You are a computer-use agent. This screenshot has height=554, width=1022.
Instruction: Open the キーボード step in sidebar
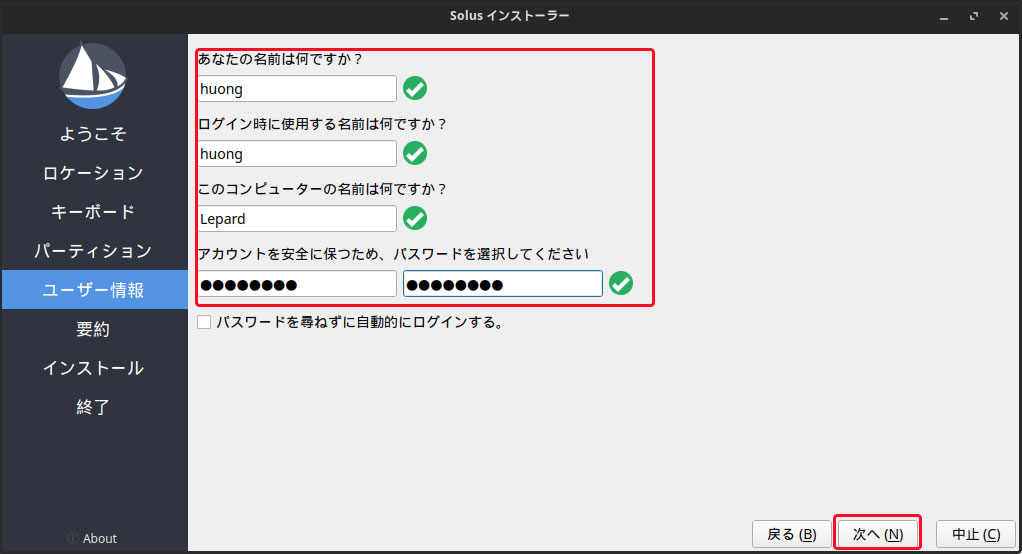pyautogui.click(x=93, y=212)
